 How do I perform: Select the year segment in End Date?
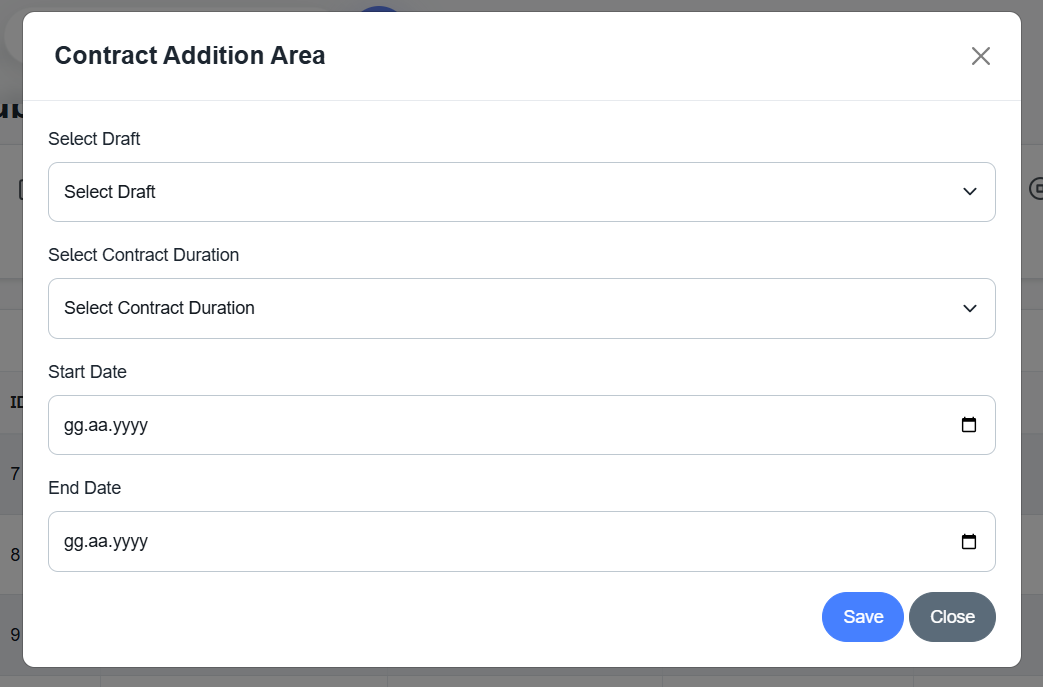pos(129,542)
